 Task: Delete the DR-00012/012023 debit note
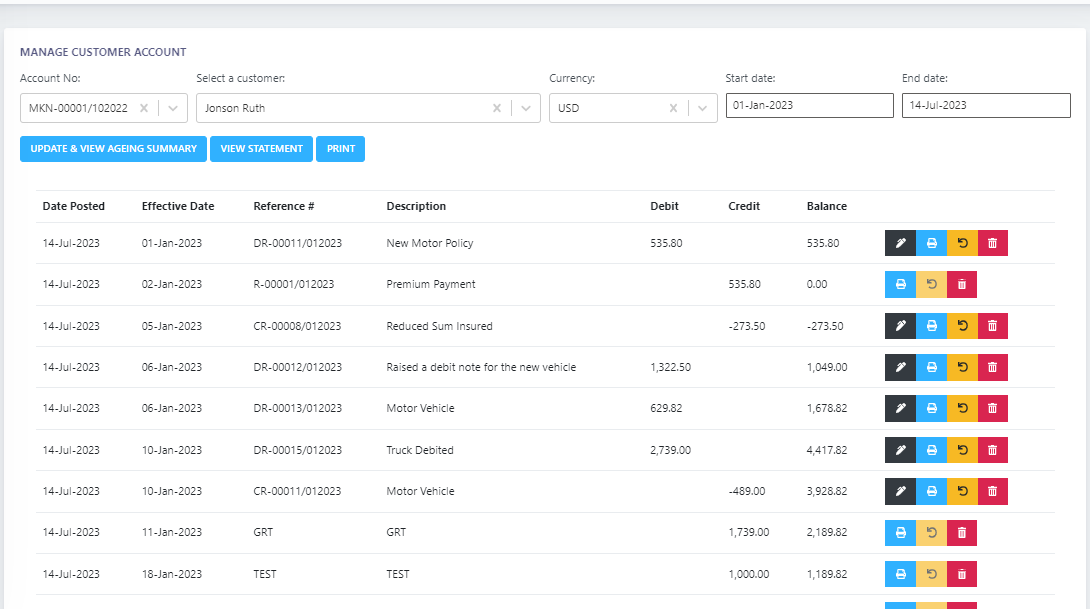point(993,367)
